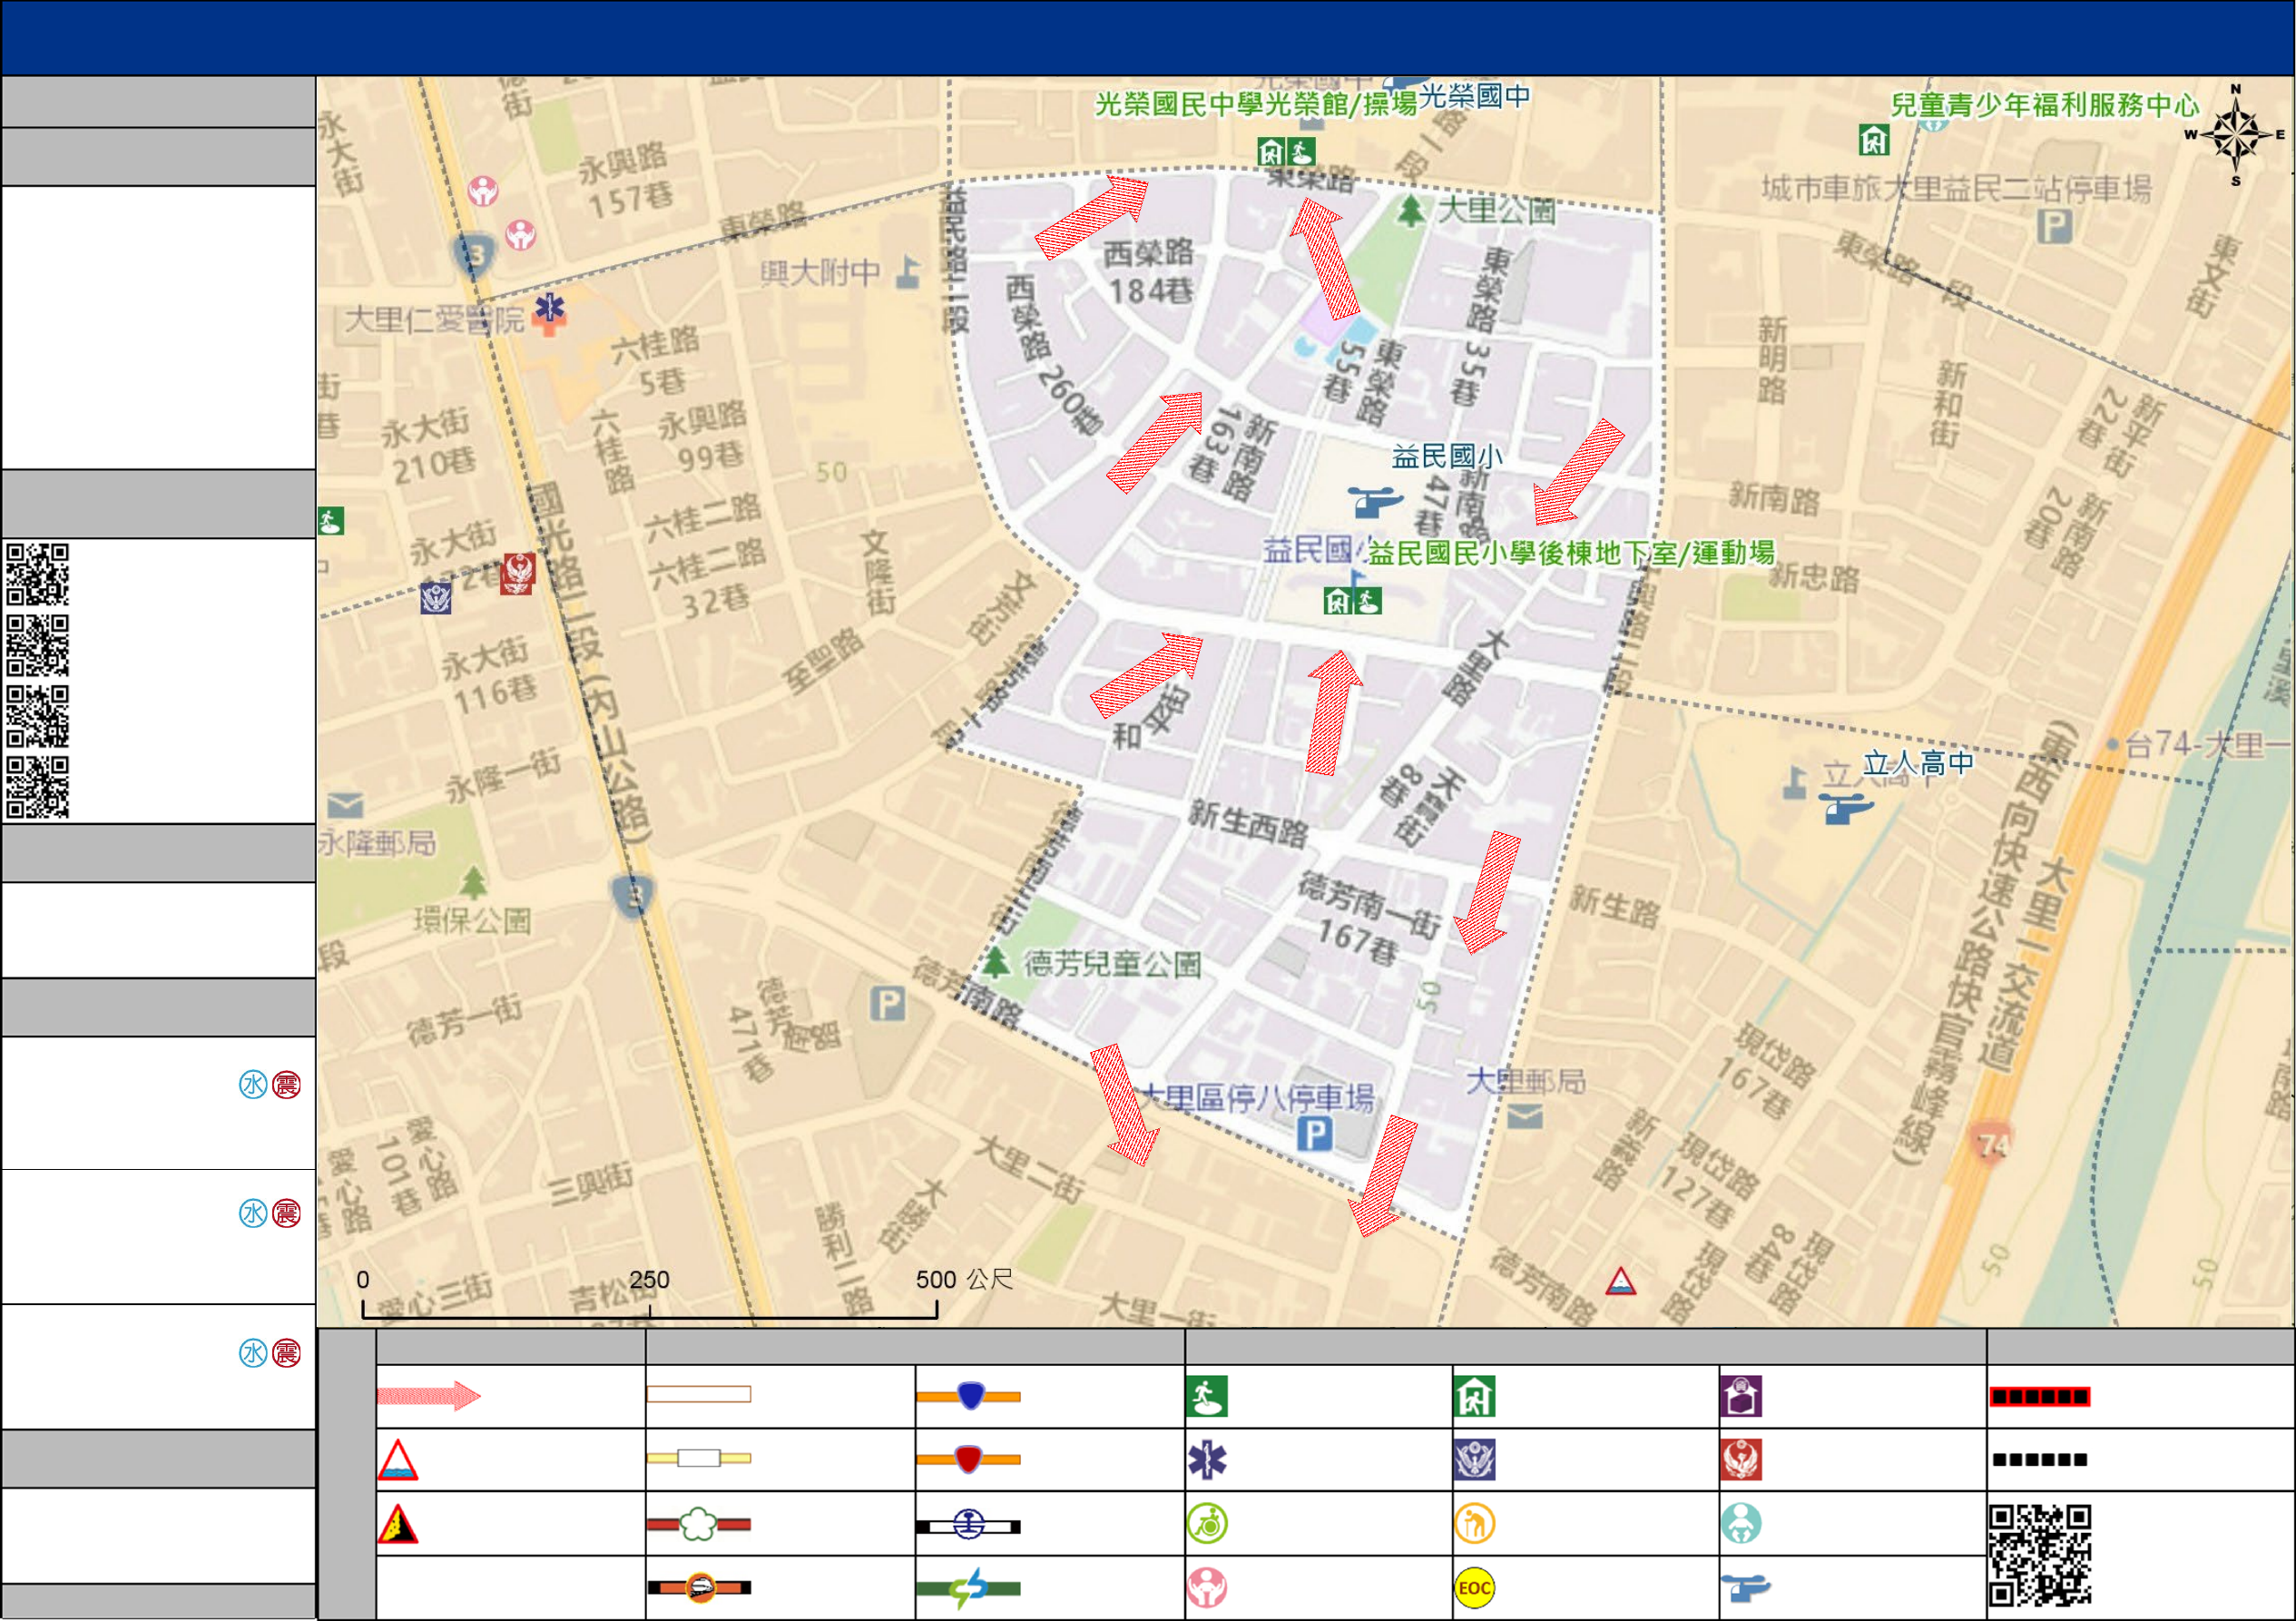The image size is (2296, 1621).
Task: Click the police badge icon near 永大街
Action: click(x=436, y=598)
